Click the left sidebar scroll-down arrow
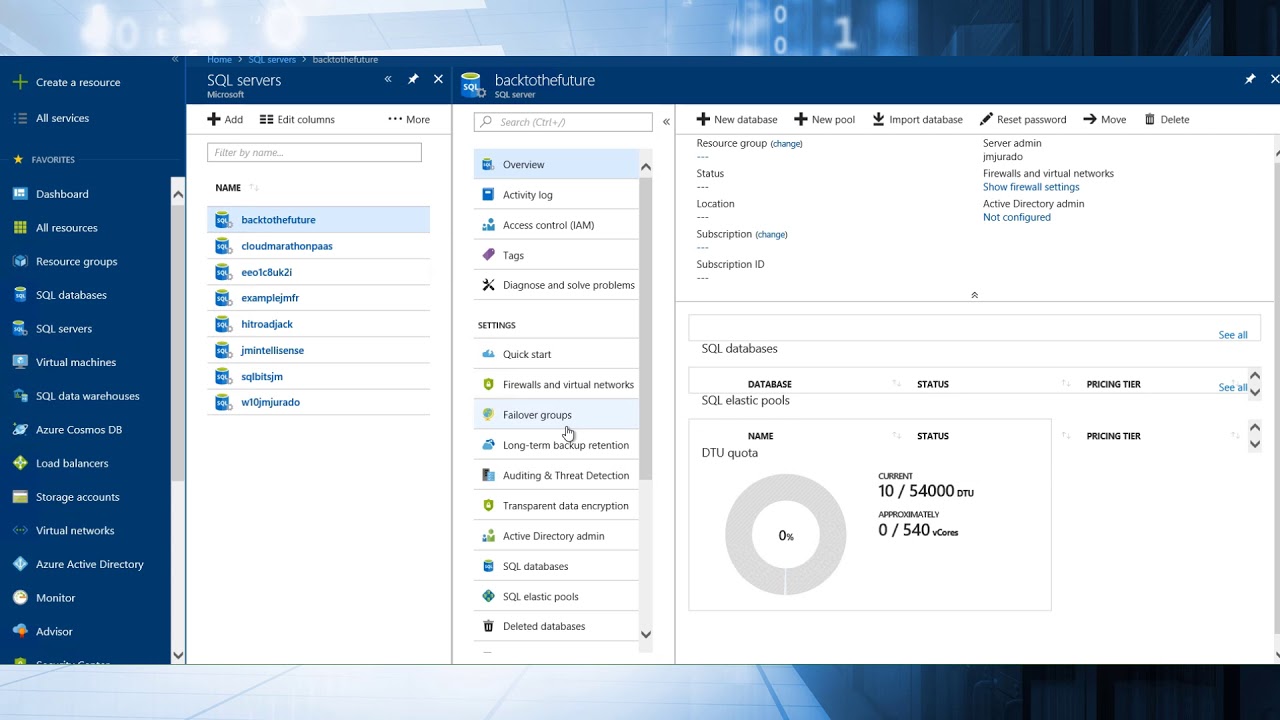The height and width of the screenshot is (720, 1280). pos(178,656)
